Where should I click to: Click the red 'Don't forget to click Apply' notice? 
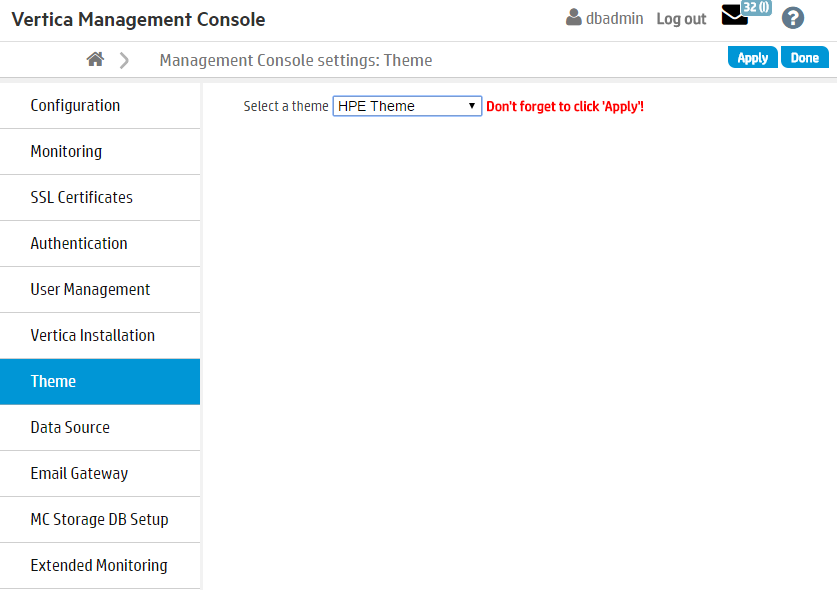[x=565, y=106]
